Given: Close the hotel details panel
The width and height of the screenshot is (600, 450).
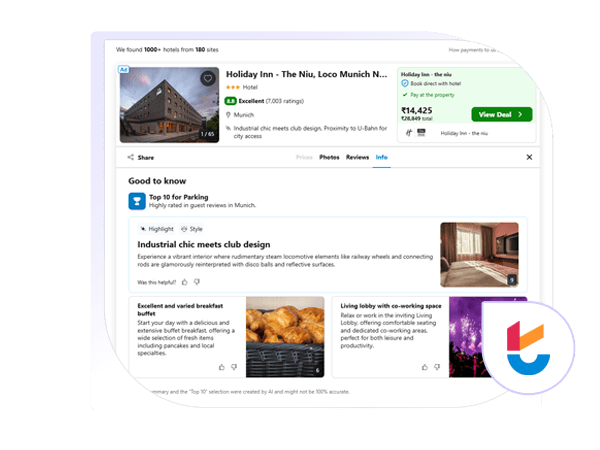Looking at the screenshot, I should click(x=529, y=157).
